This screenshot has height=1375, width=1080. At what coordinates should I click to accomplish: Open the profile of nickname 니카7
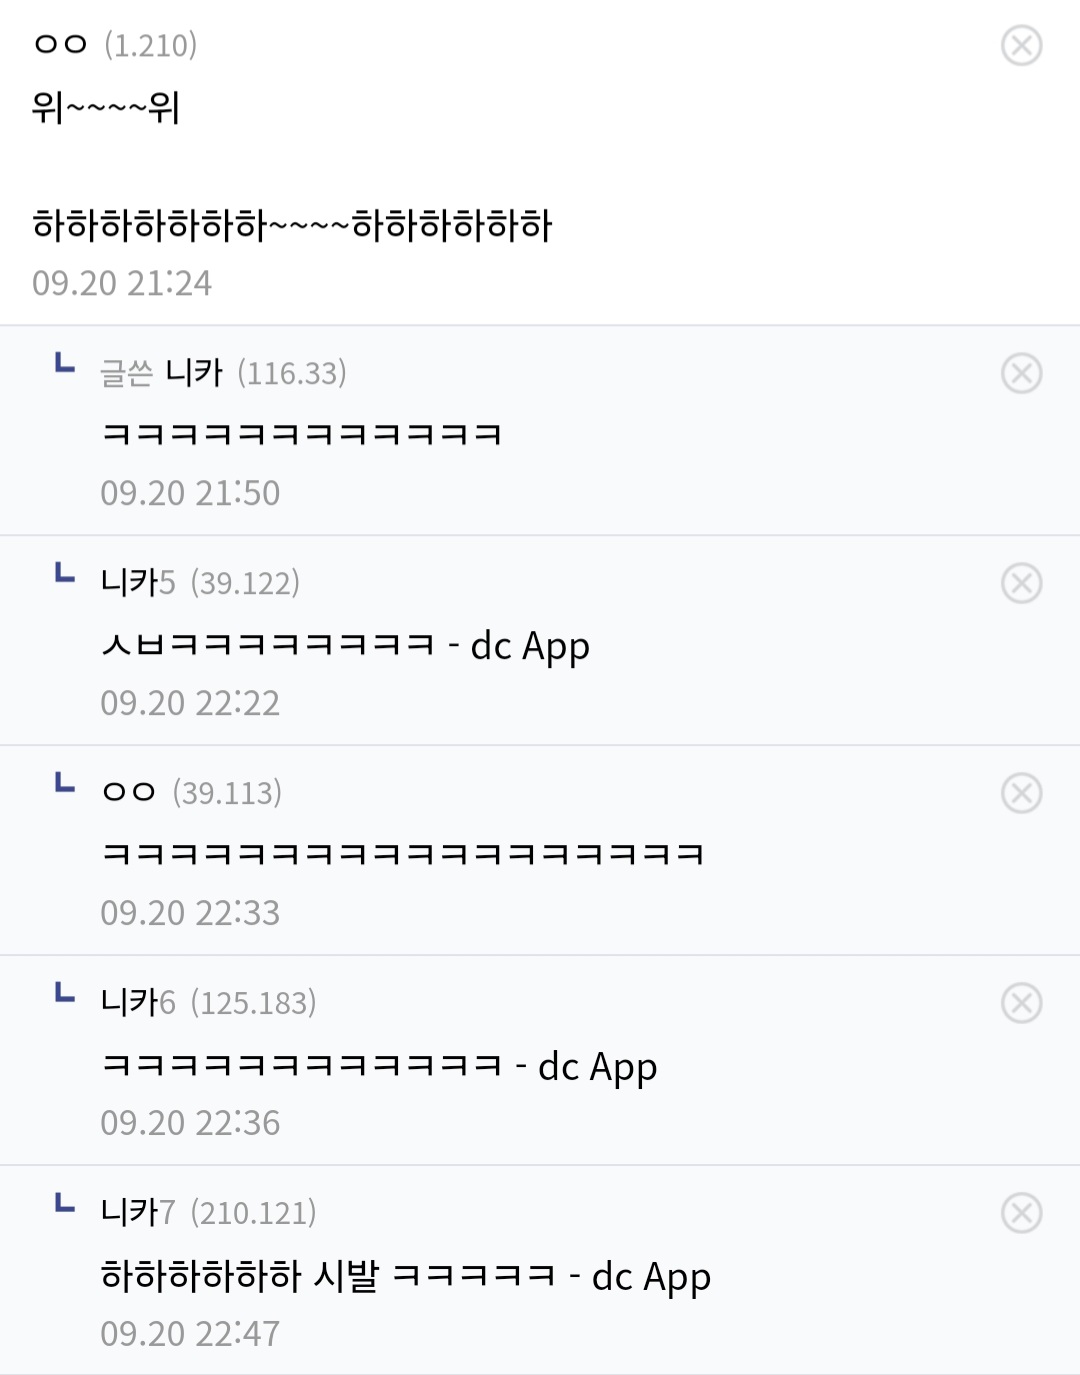click(x=138, y=1212)
